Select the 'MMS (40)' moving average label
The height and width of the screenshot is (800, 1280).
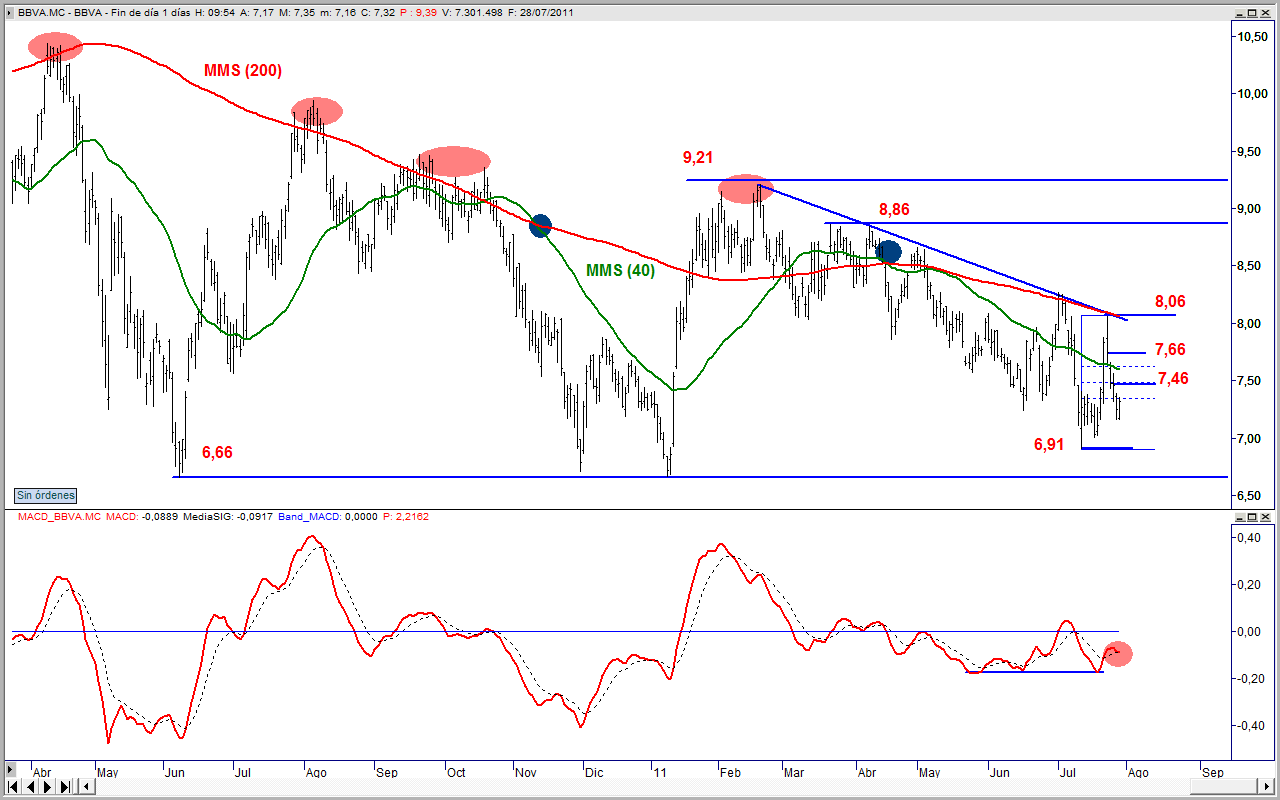(620, 270)
